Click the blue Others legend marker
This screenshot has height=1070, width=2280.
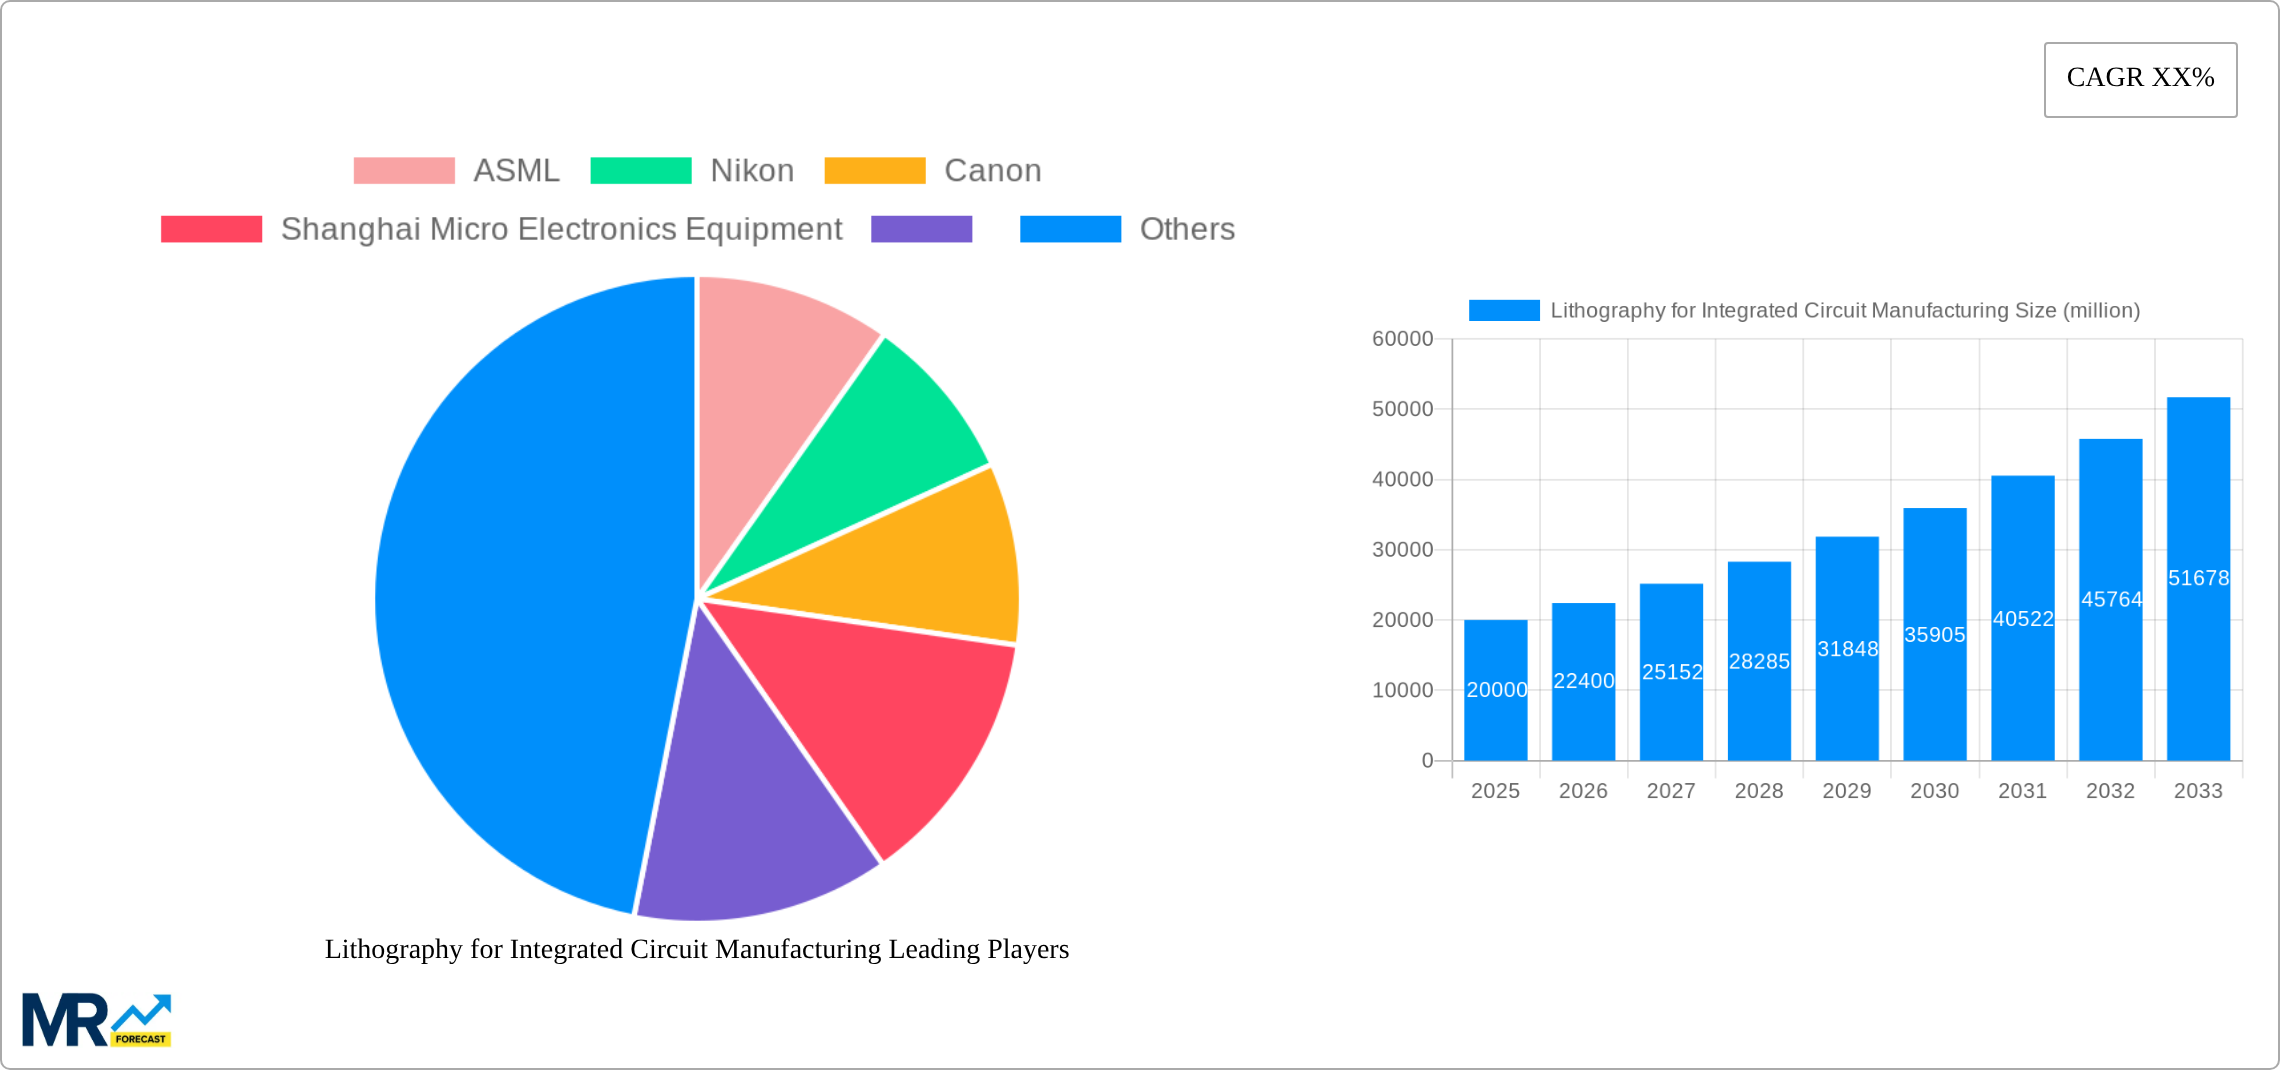coord(1069,228)
